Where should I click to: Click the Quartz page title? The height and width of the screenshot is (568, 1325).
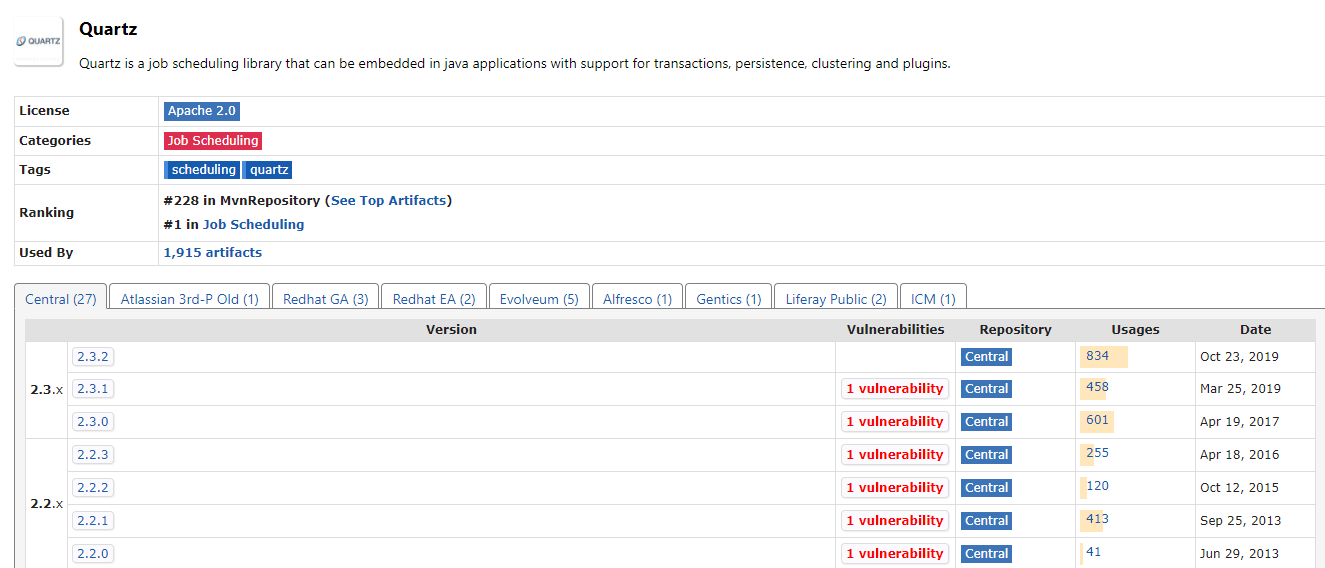click(108, 29)
